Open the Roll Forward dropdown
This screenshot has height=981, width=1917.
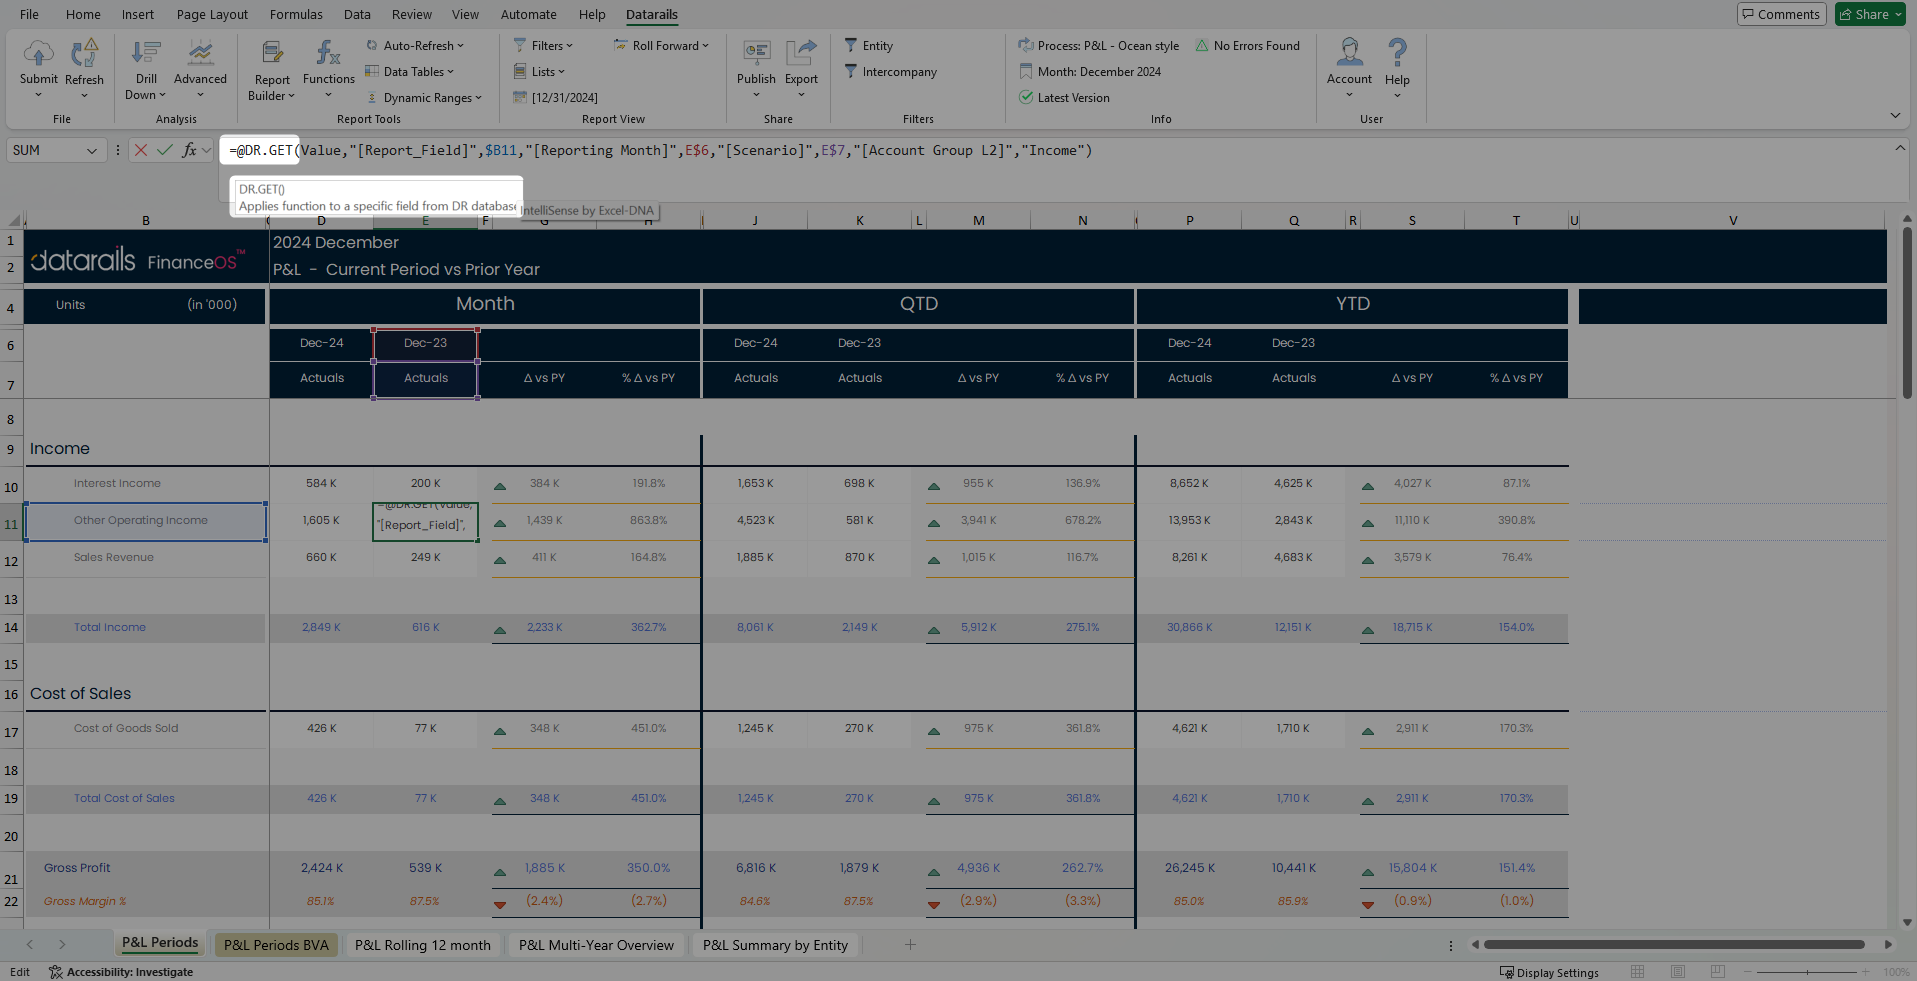click(661, 46)
